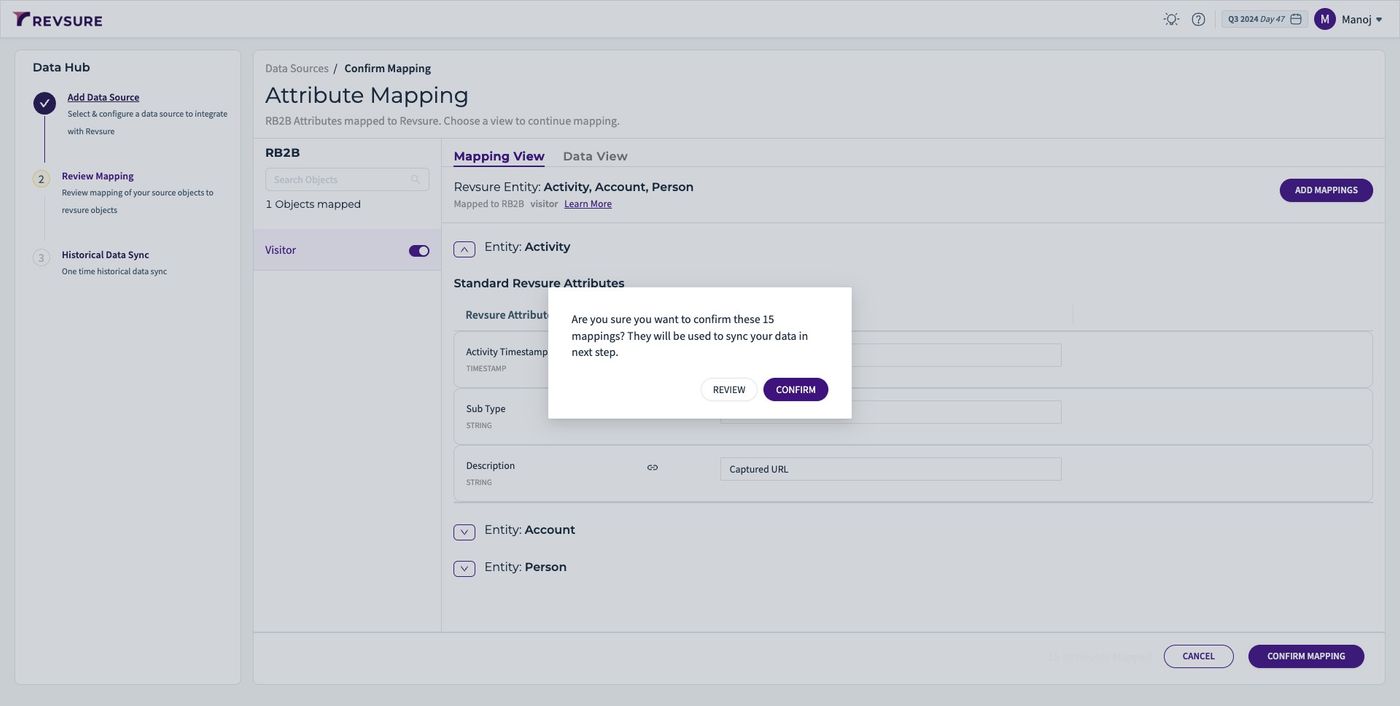This screenshot has width=1400, height=706.
Task: Click the 1 Objects mapped text
Action: (313, 204)
